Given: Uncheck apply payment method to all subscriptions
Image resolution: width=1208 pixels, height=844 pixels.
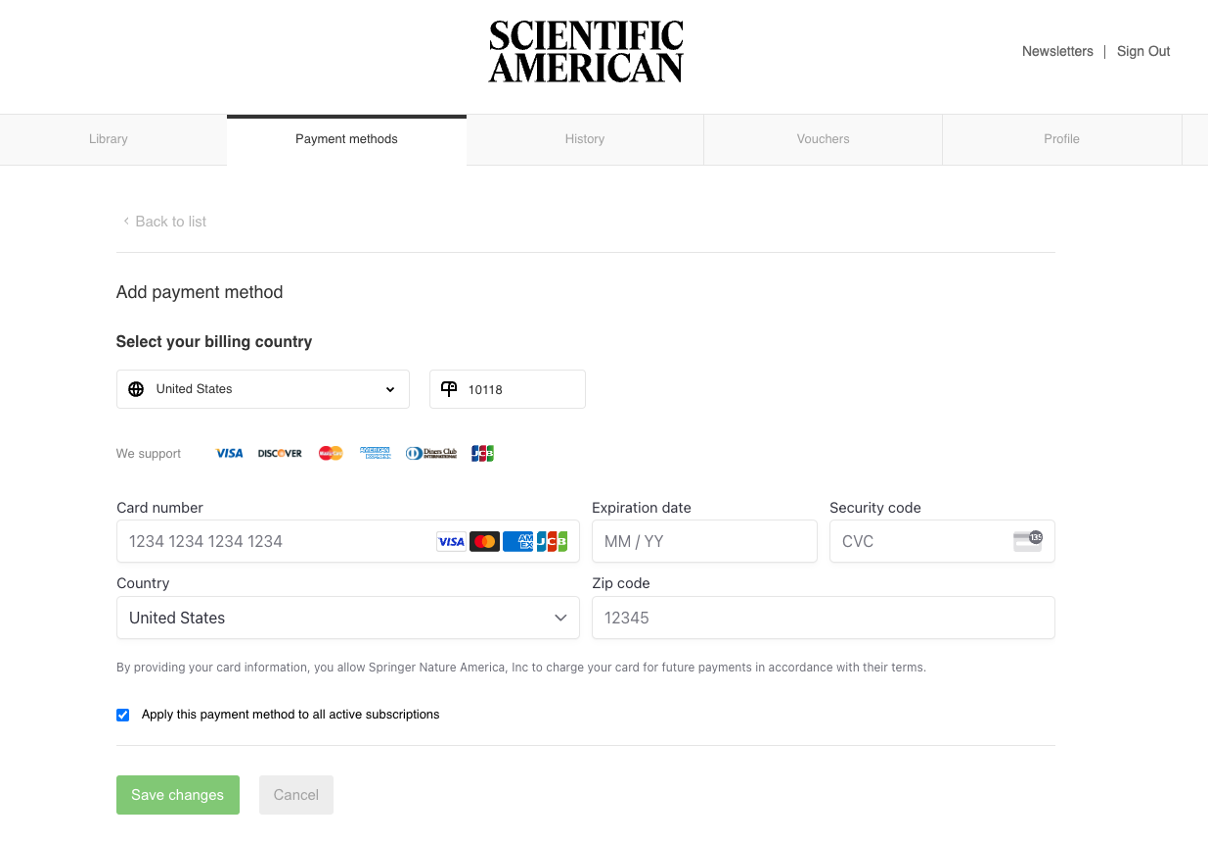Looking at the screenshot, I should pos(122,714).
